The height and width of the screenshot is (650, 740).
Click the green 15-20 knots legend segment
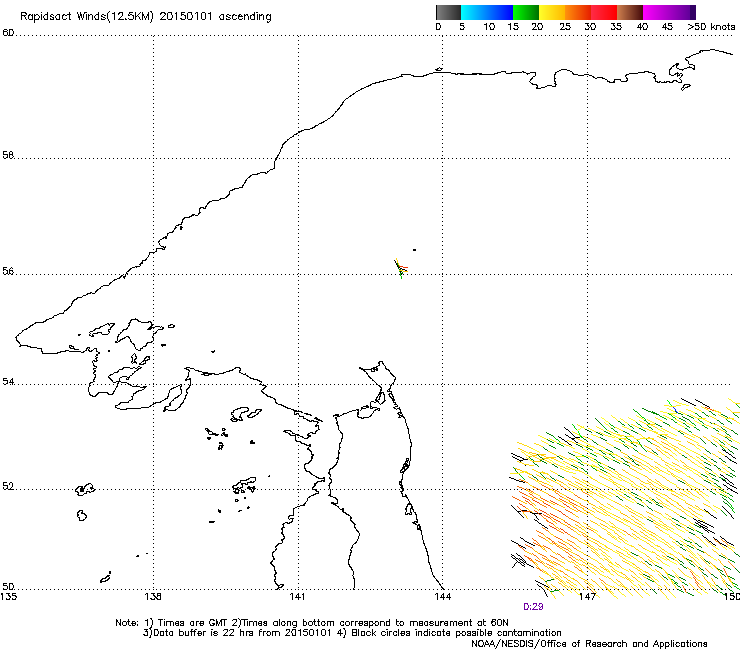pyautogui.click(x=526, y=12)
